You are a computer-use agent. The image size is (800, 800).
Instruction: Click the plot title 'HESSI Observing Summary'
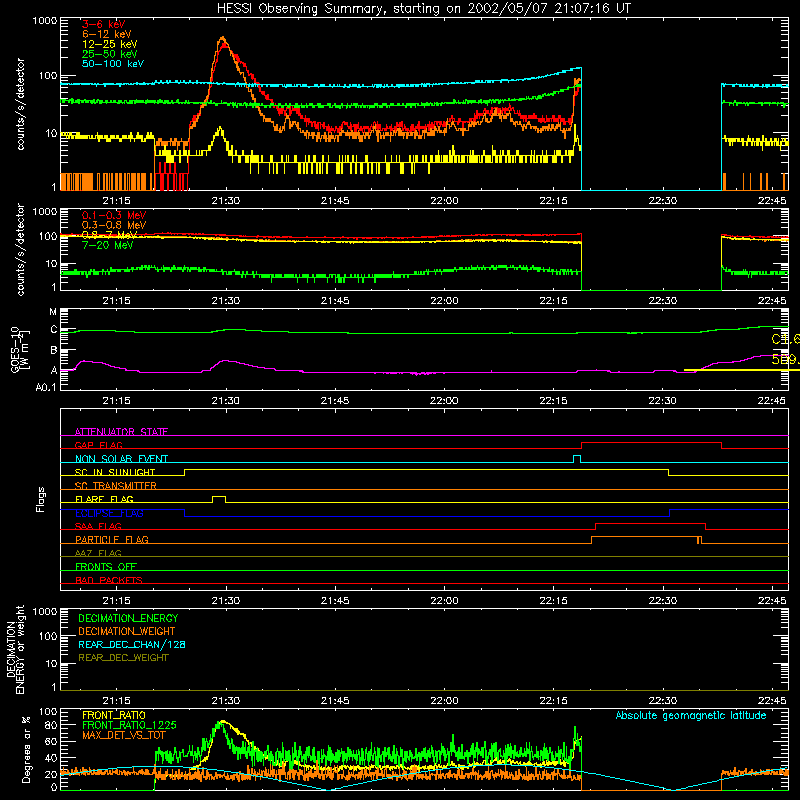[x=302, y=9]
